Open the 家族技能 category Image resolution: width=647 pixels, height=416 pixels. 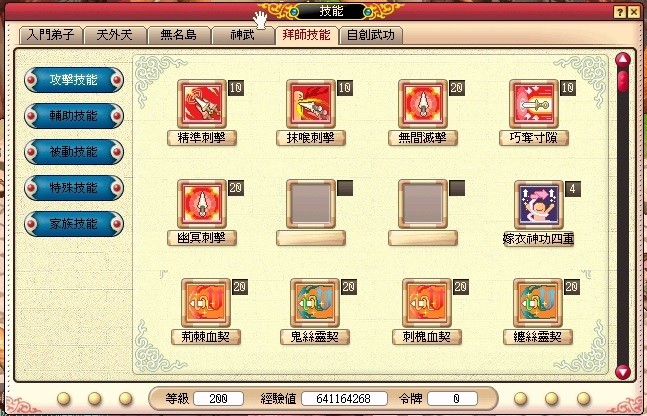74,224
